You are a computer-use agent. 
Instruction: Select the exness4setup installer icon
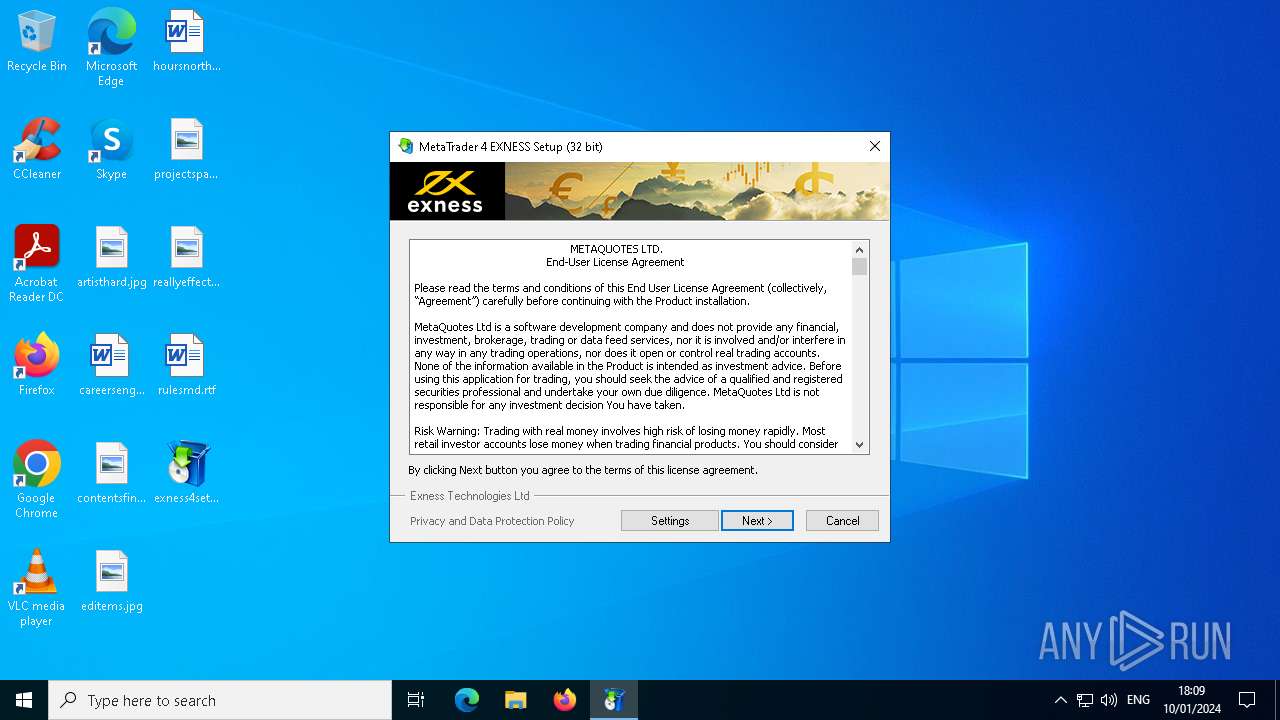[x=186, y=474]
